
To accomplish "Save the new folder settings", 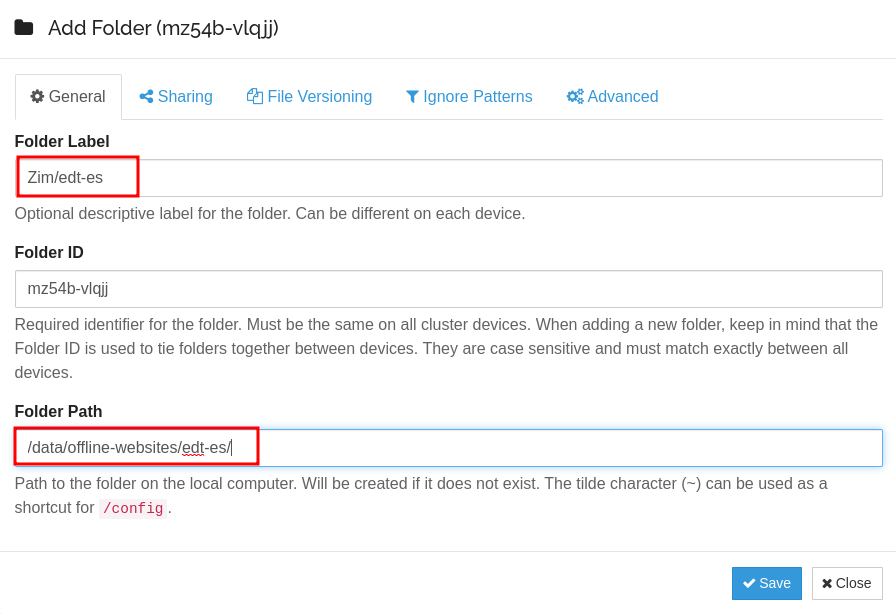I will click(x=766, y=583).
